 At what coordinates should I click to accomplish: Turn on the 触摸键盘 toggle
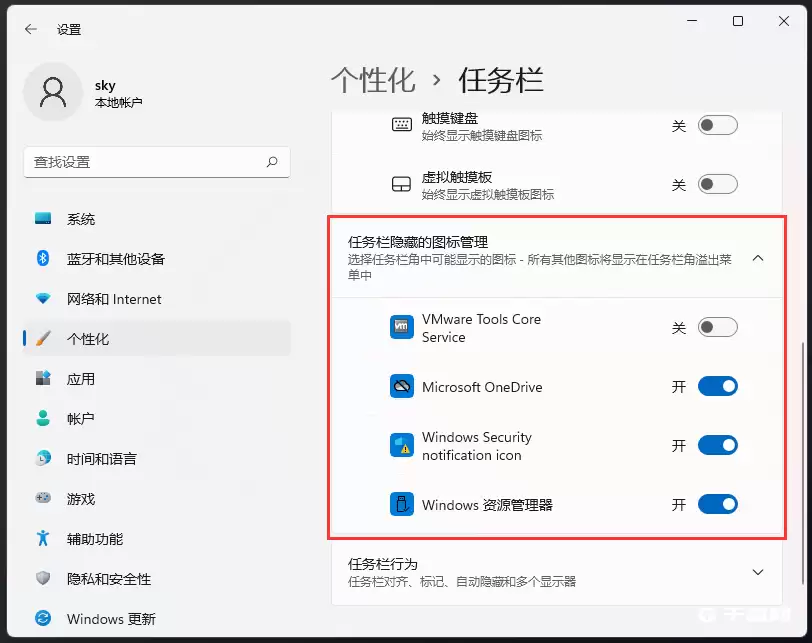(717, 125)
